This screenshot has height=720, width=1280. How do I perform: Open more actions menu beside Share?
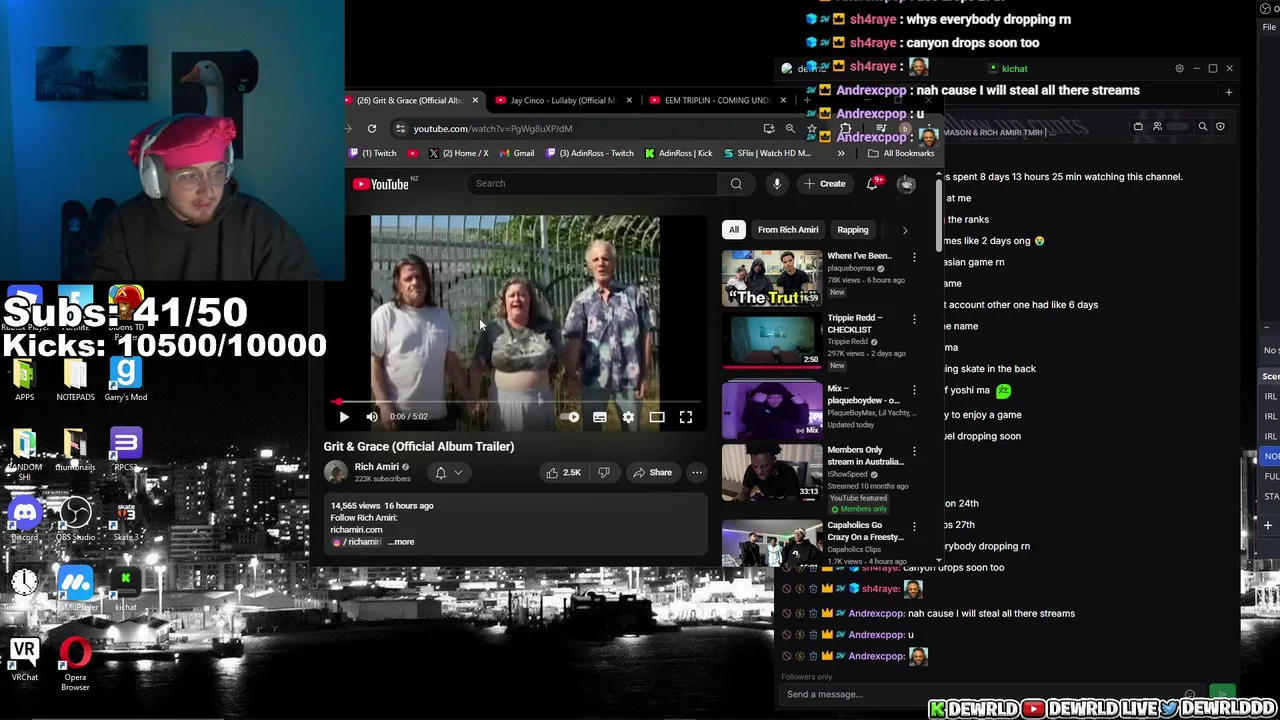[x=697, y=472]
